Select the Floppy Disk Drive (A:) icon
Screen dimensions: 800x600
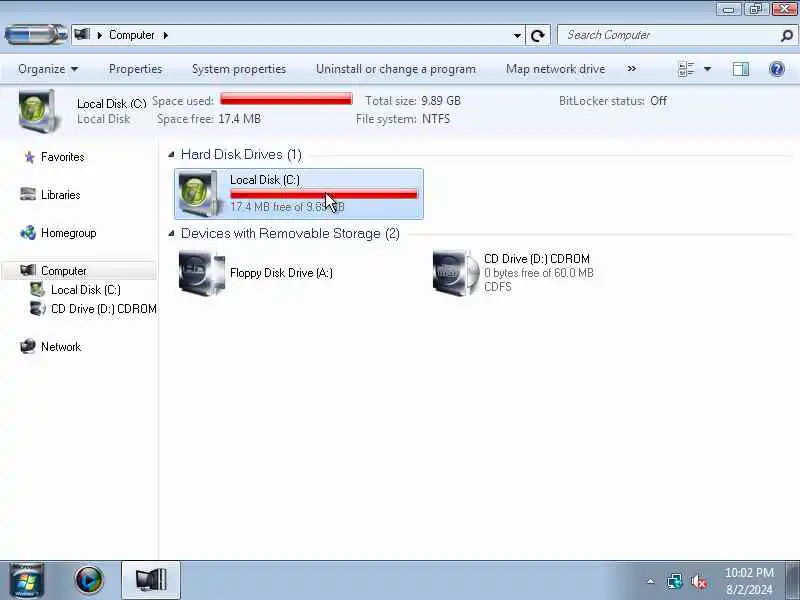[202, 273]
